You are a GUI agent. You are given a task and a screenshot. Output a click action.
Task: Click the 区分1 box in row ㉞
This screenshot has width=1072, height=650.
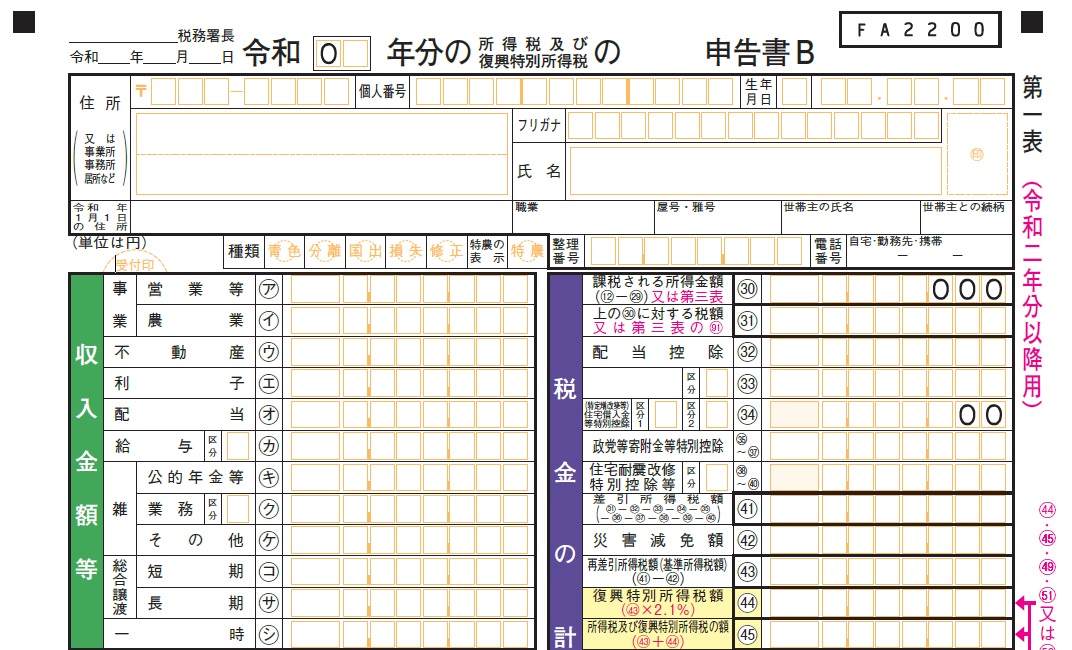click(666, 415)
